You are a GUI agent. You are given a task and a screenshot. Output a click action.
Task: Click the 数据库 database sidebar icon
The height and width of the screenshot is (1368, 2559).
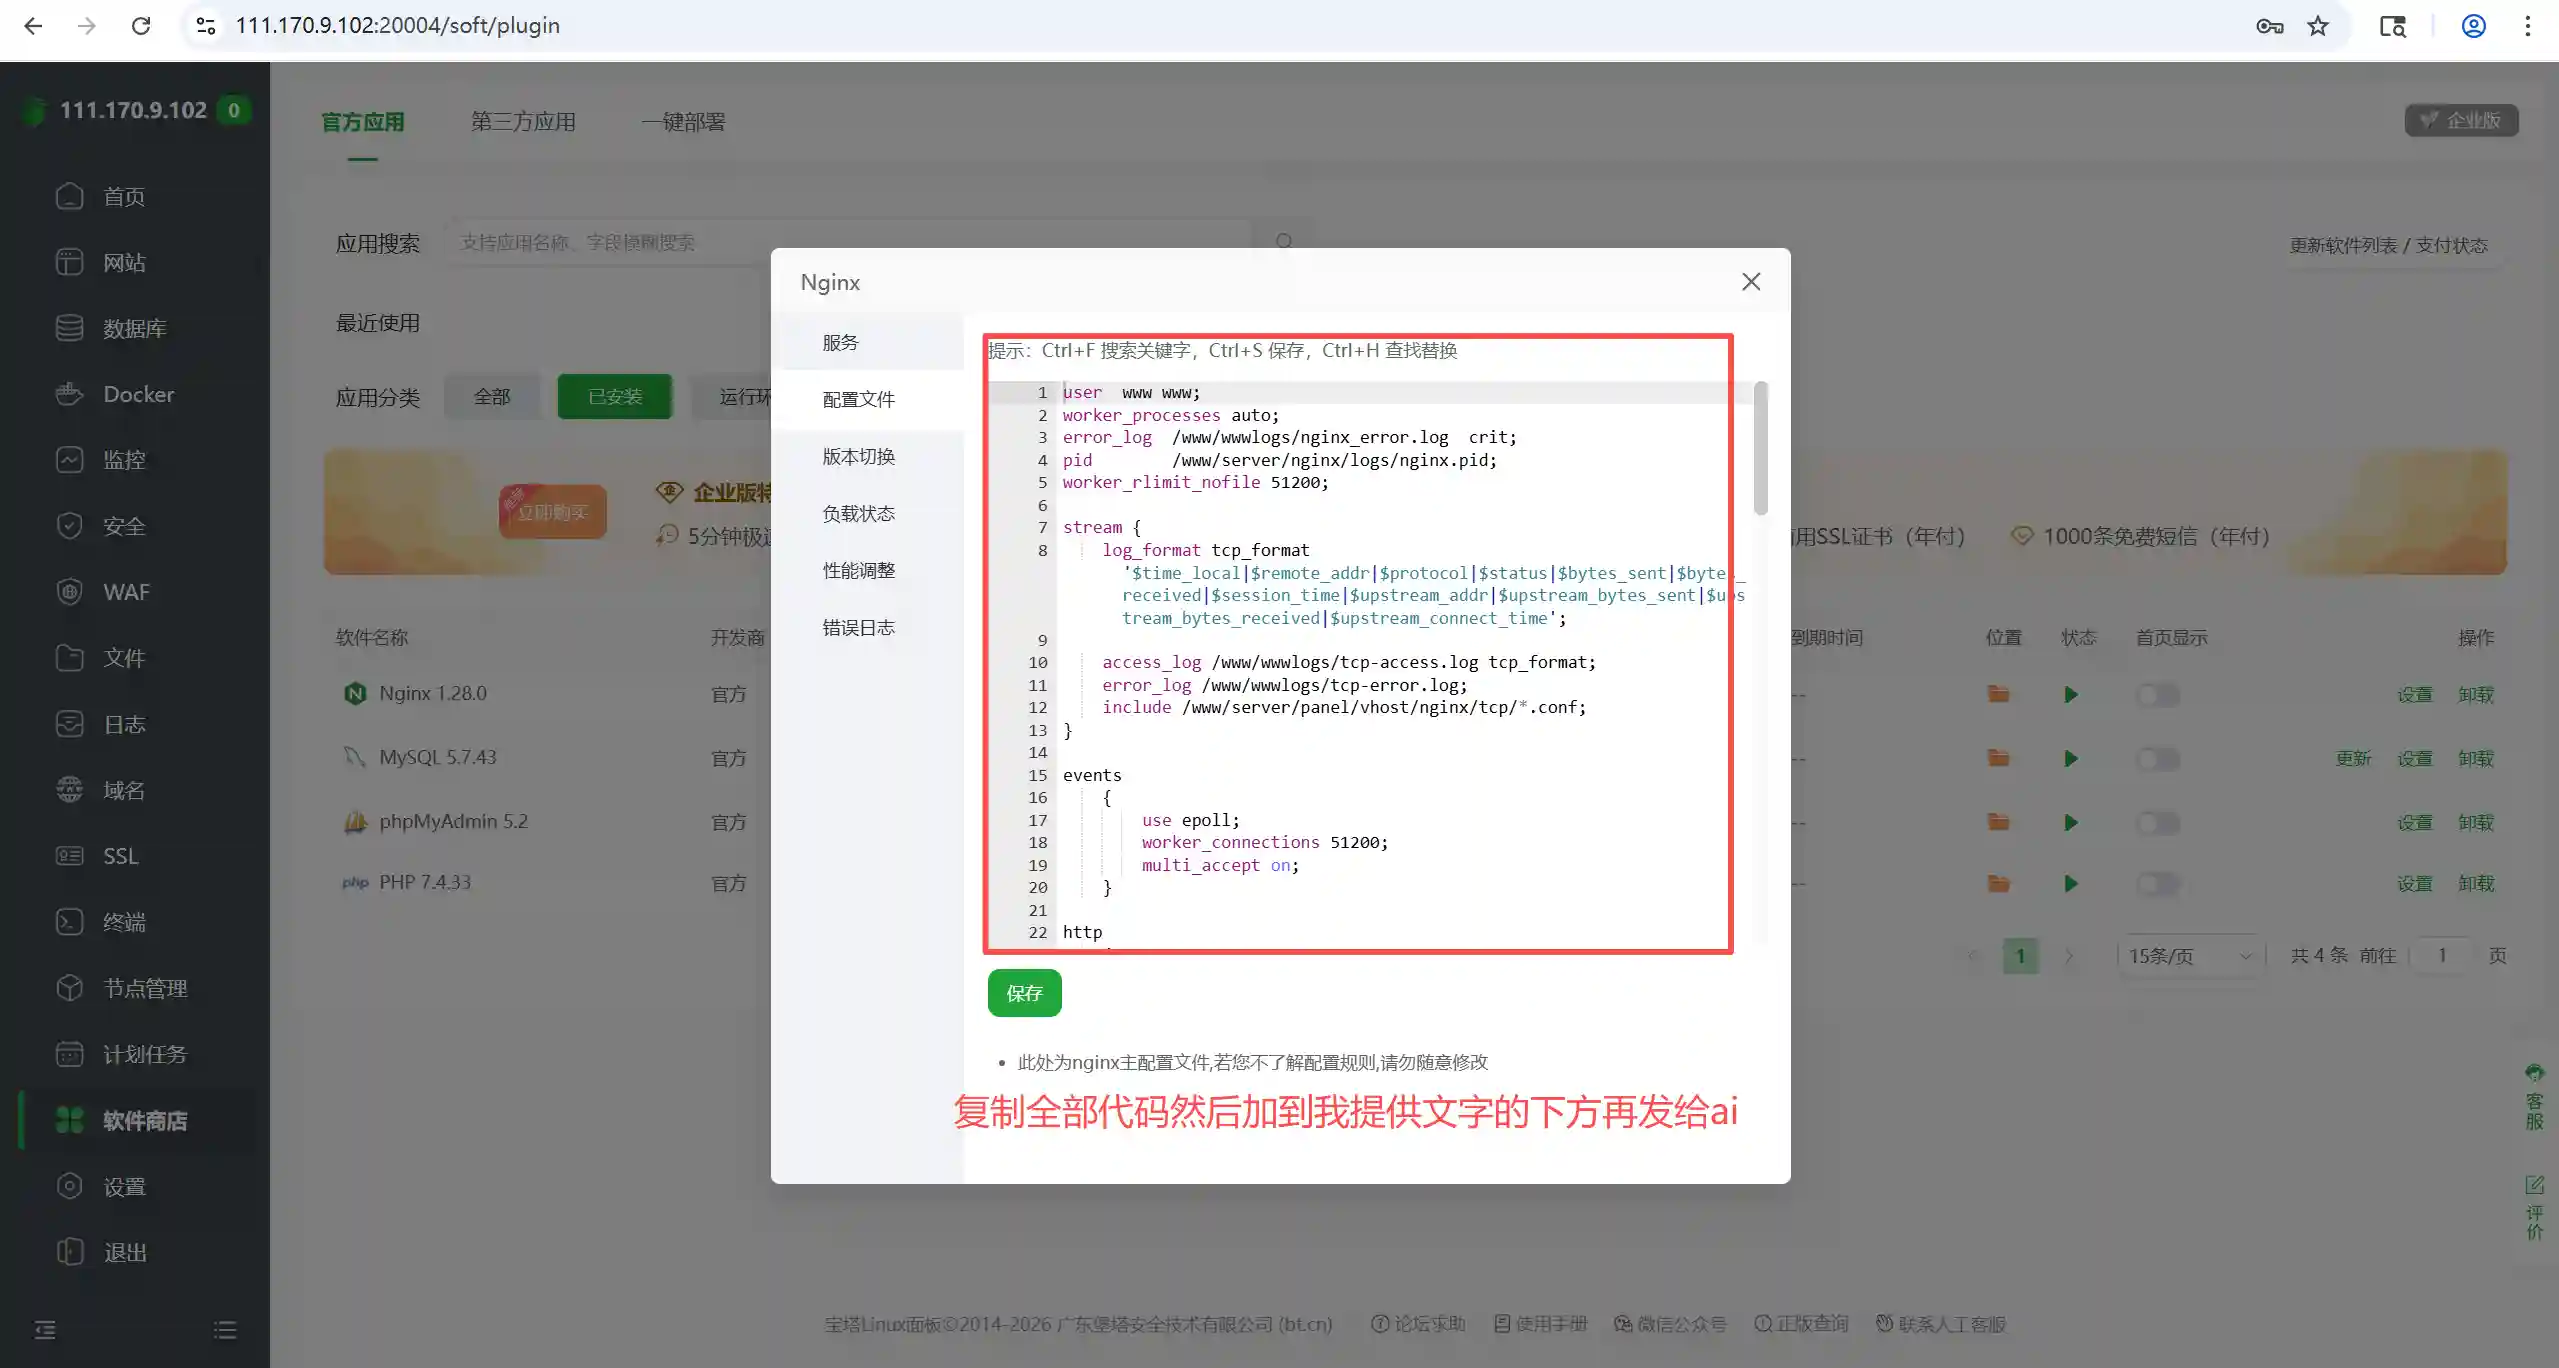click(x=69, y=328)
